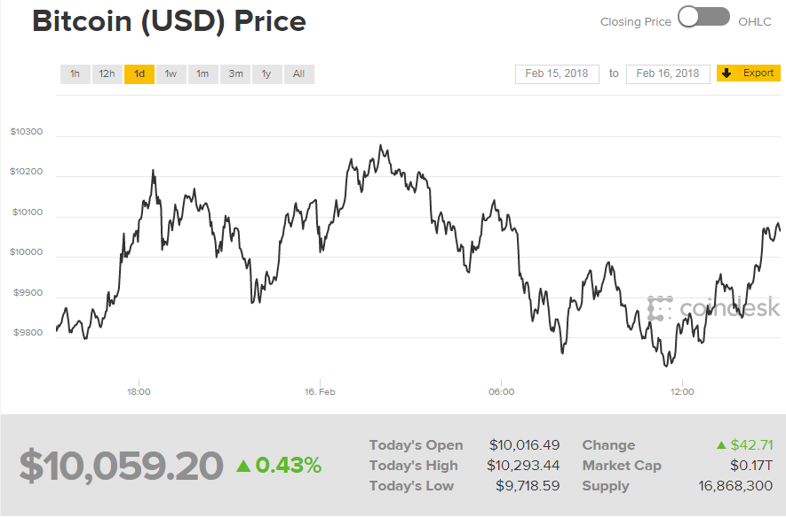Select the OHLC label option
The width and height of the screenshot is (786, 517).
754,22
